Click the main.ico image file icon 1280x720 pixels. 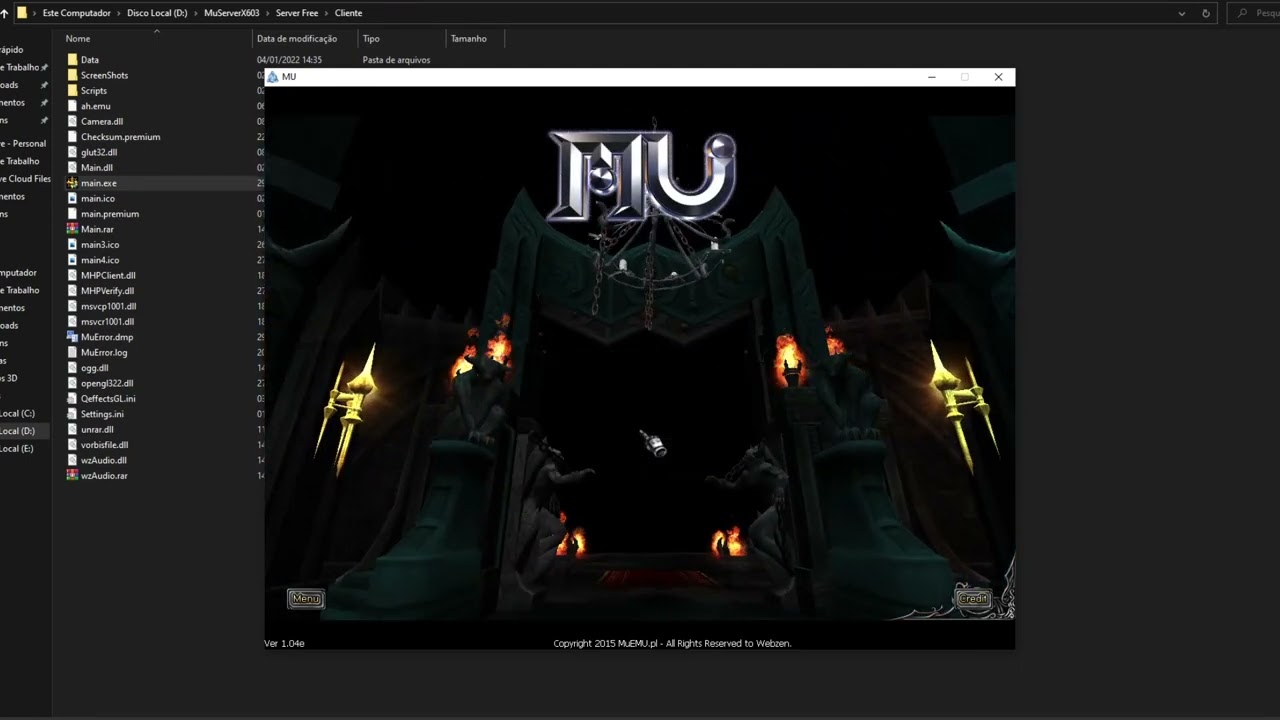[x=72, y=198]
